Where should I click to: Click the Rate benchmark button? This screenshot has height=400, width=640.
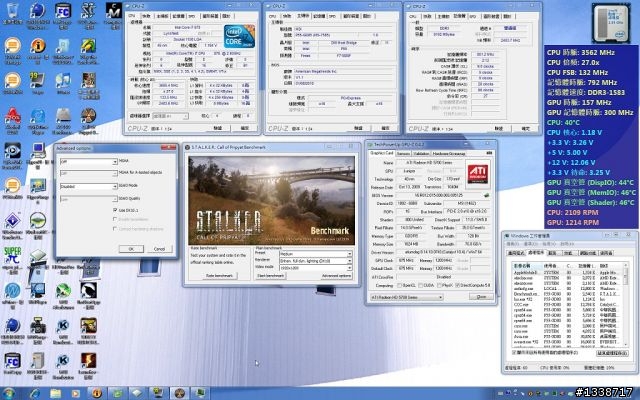pos(220,276)
